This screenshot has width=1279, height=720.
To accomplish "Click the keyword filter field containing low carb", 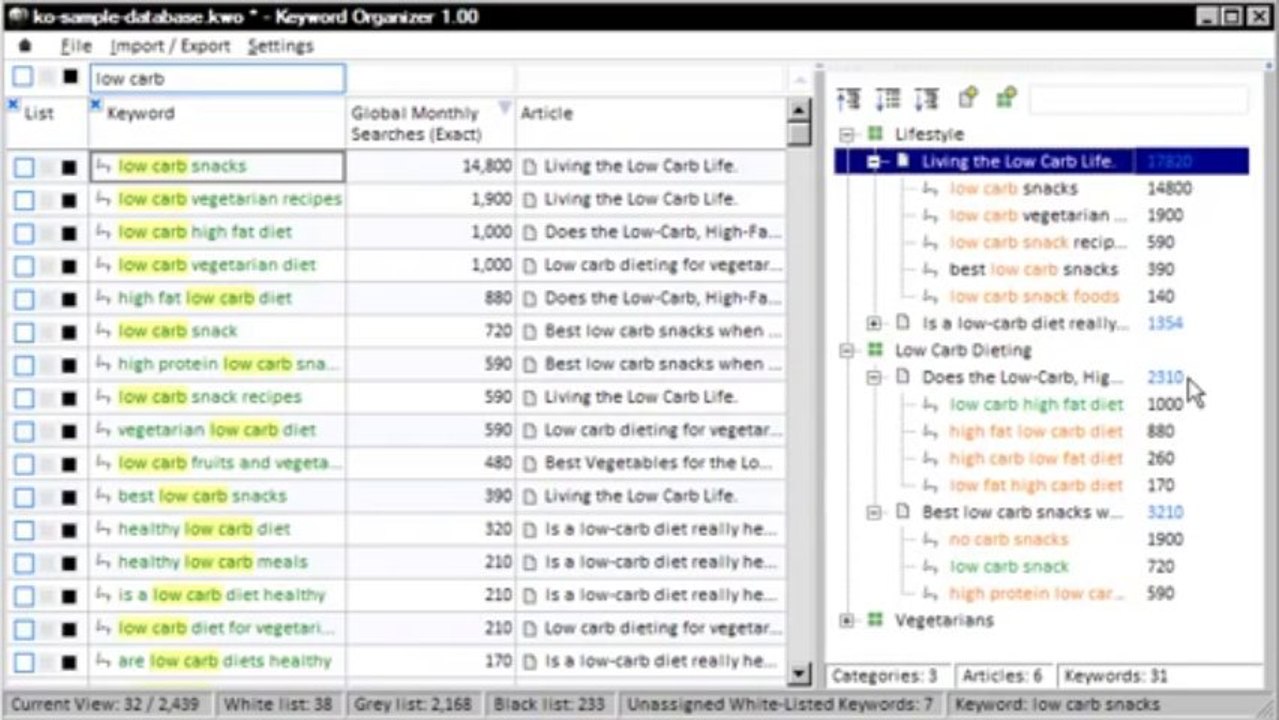I will (217, 78).
